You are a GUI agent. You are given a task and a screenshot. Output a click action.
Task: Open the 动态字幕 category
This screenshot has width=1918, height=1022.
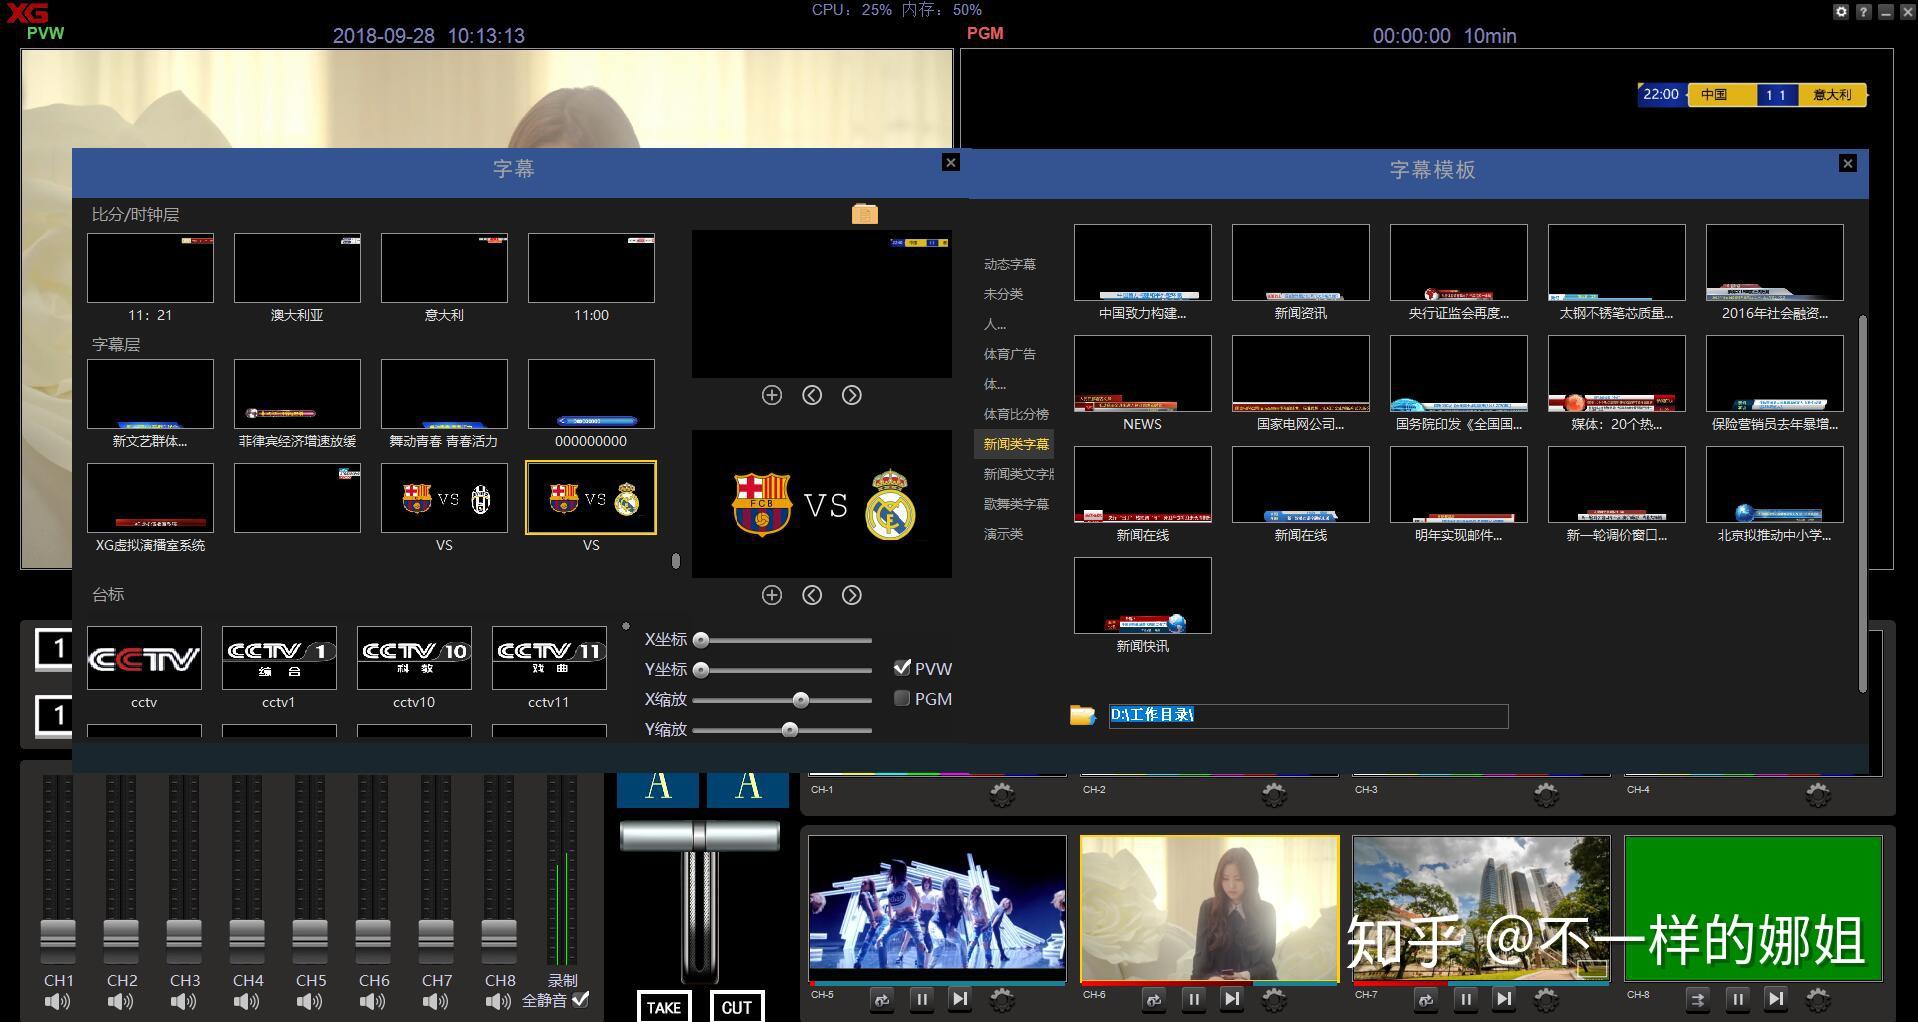(1009, 264)
